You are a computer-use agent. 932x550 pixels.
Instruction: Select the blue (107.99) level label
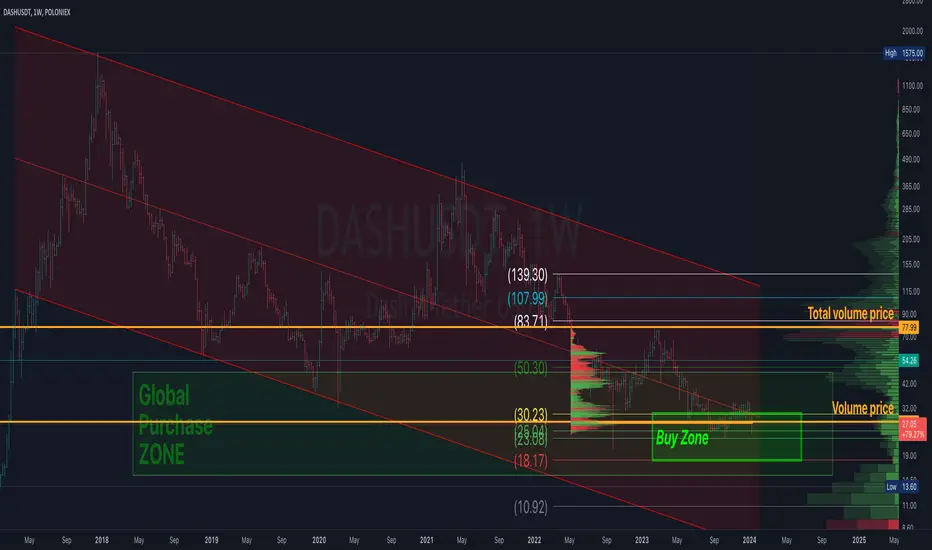(527, 298)
